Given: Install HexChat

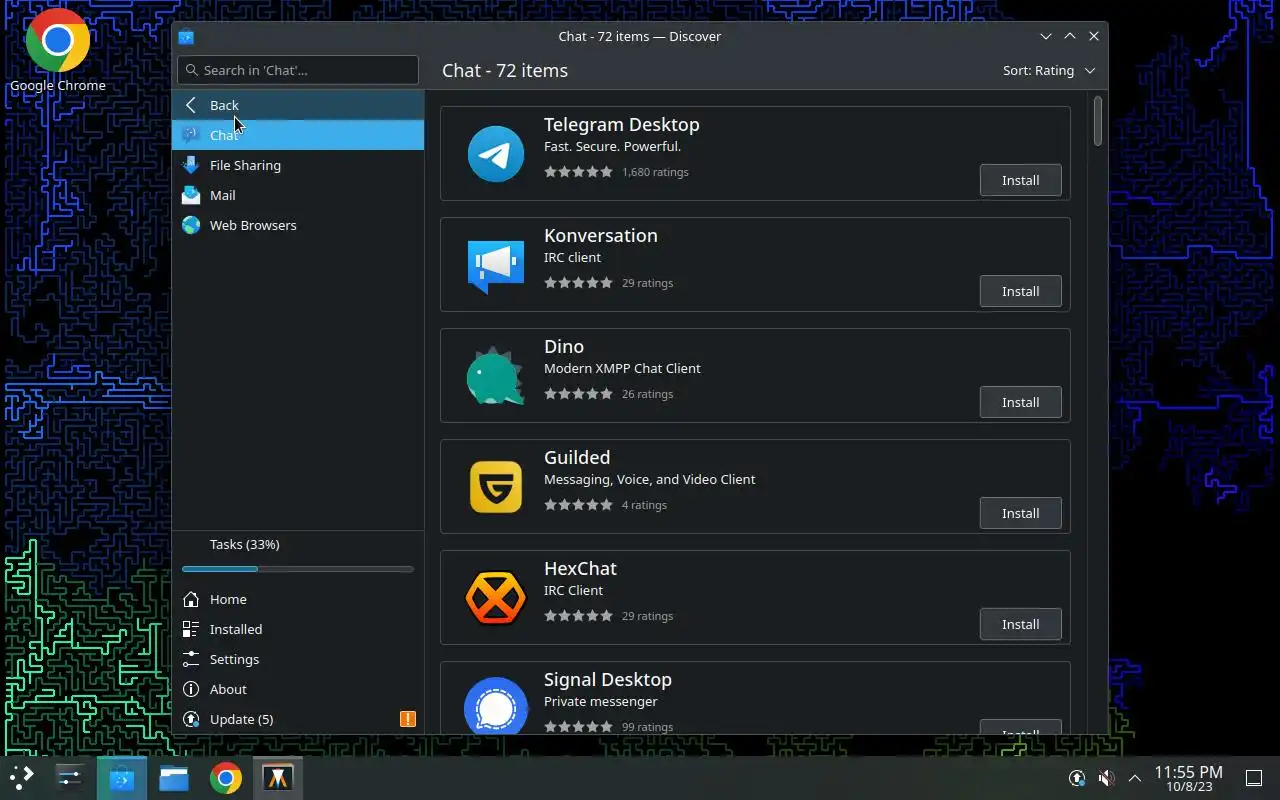Looking at the screenshot, I should point(1020,624).
